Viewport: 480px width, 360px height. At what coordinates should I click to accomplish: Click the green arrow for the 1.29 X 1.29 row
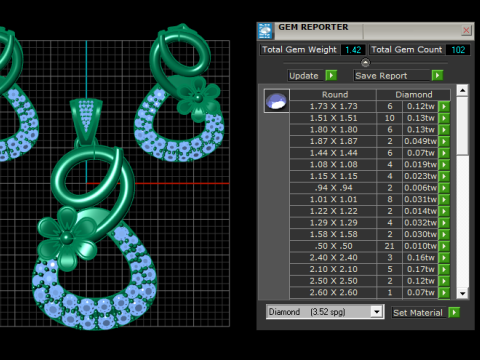pyautogui.click(x=444, y=223)
